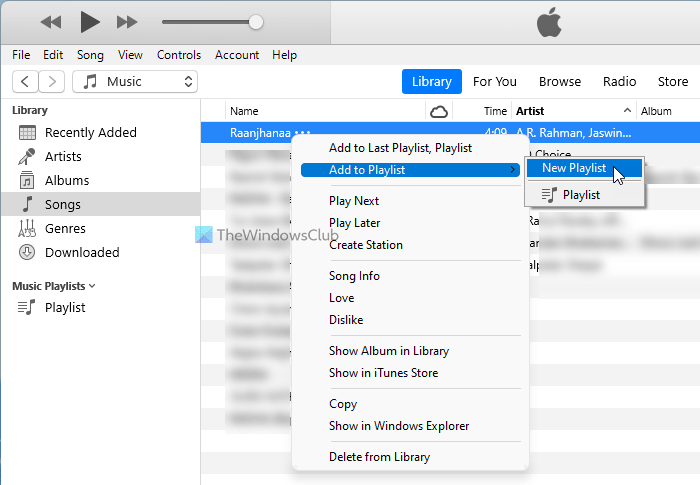Click the Albums icon in sidebar

pos(27,180)
